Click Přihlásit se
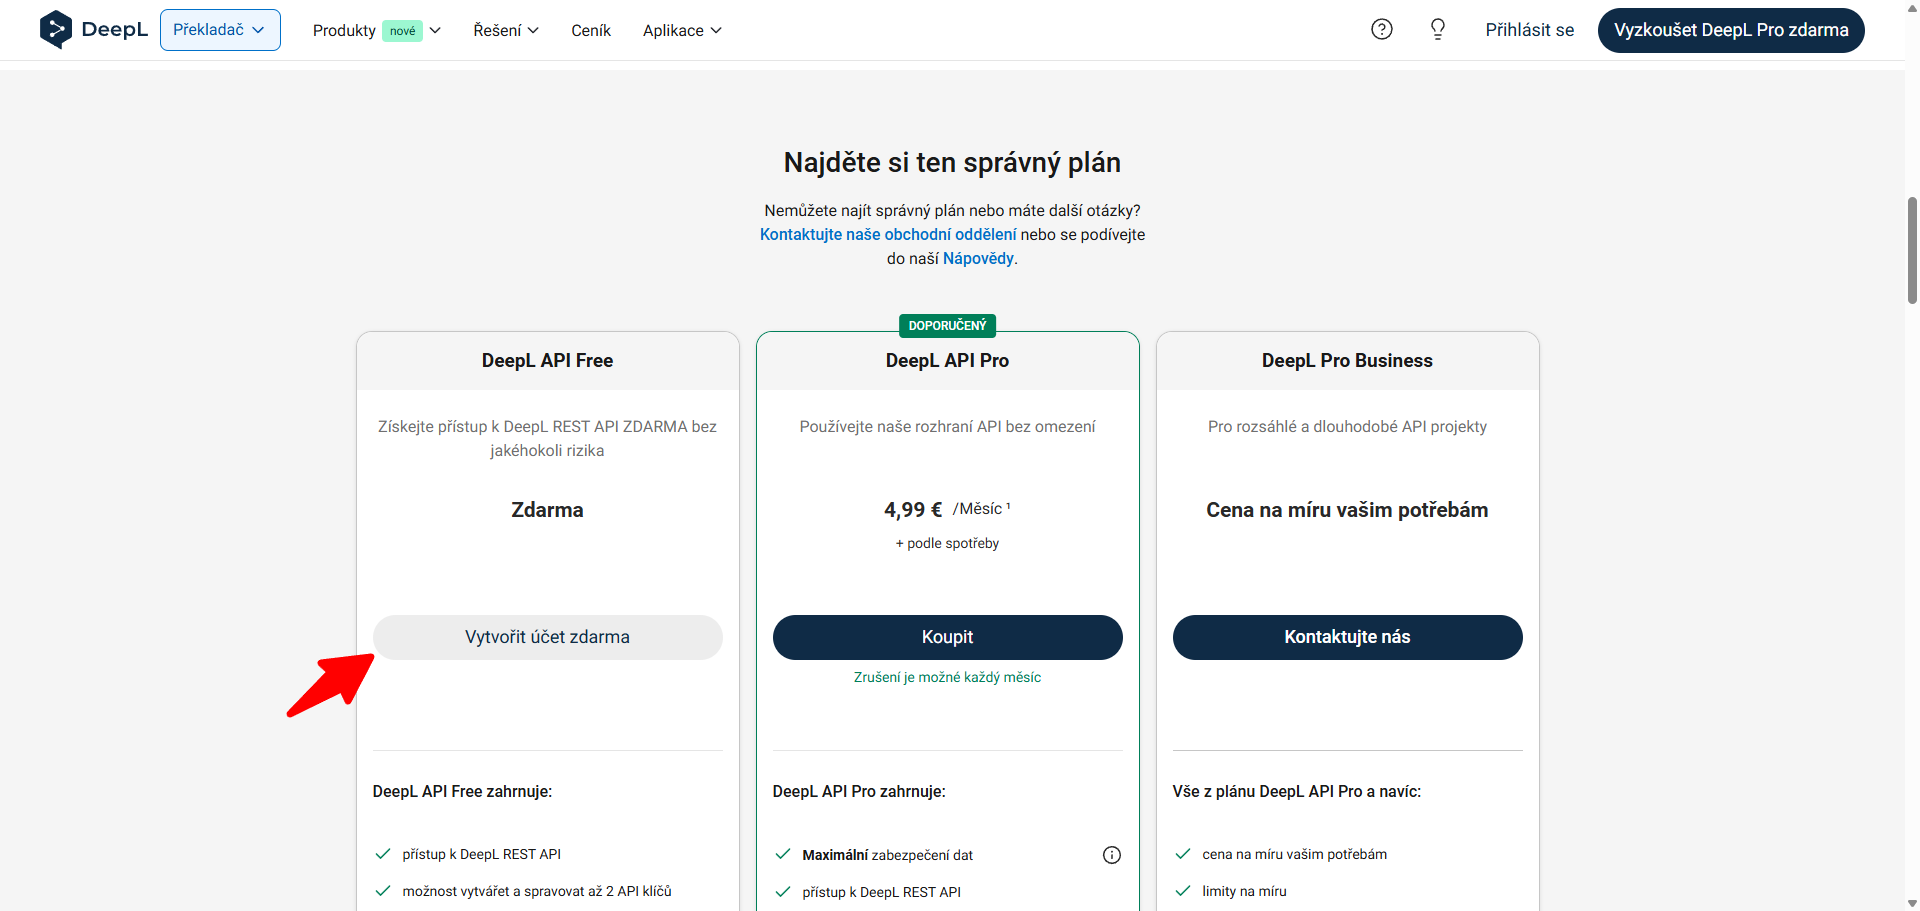The height and width of the screenshot is (911, 1920). (x=1530, y=30)
